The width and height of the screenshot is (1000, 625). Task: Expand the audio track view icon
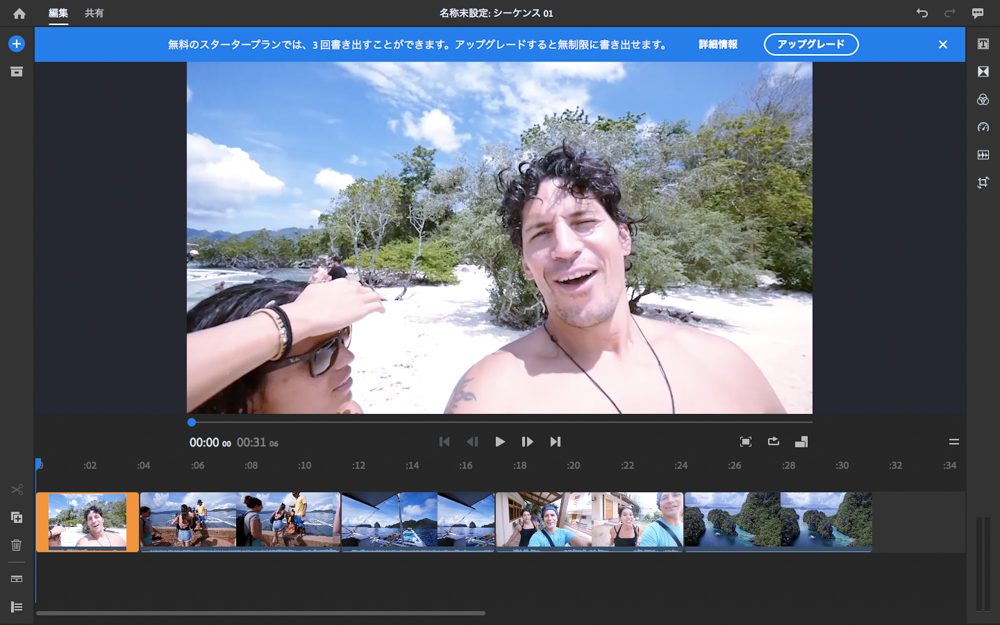[x=17, y=607]
